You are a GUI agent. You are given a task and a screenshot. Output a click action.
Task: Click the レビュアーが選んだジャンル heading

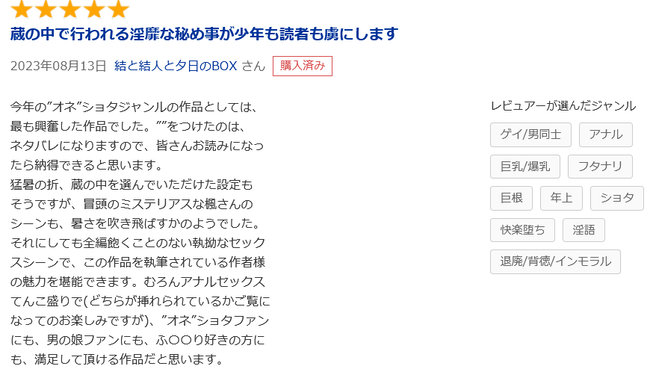click(563, 106)
